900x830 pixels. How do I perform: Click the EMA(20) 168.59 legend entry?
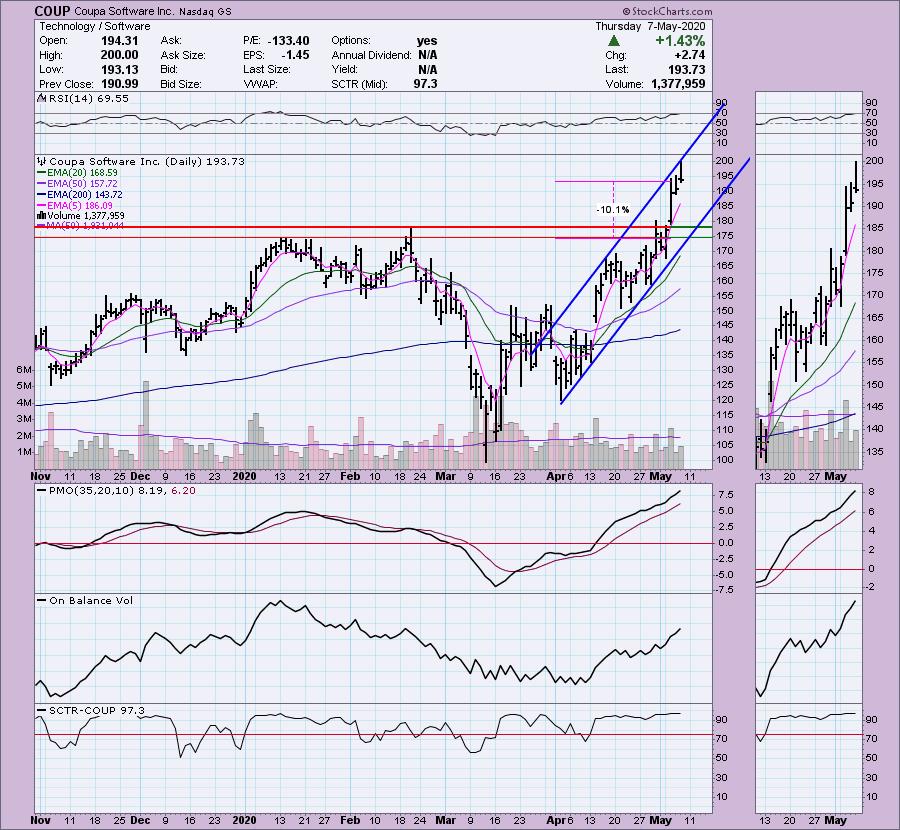(82, 172)
